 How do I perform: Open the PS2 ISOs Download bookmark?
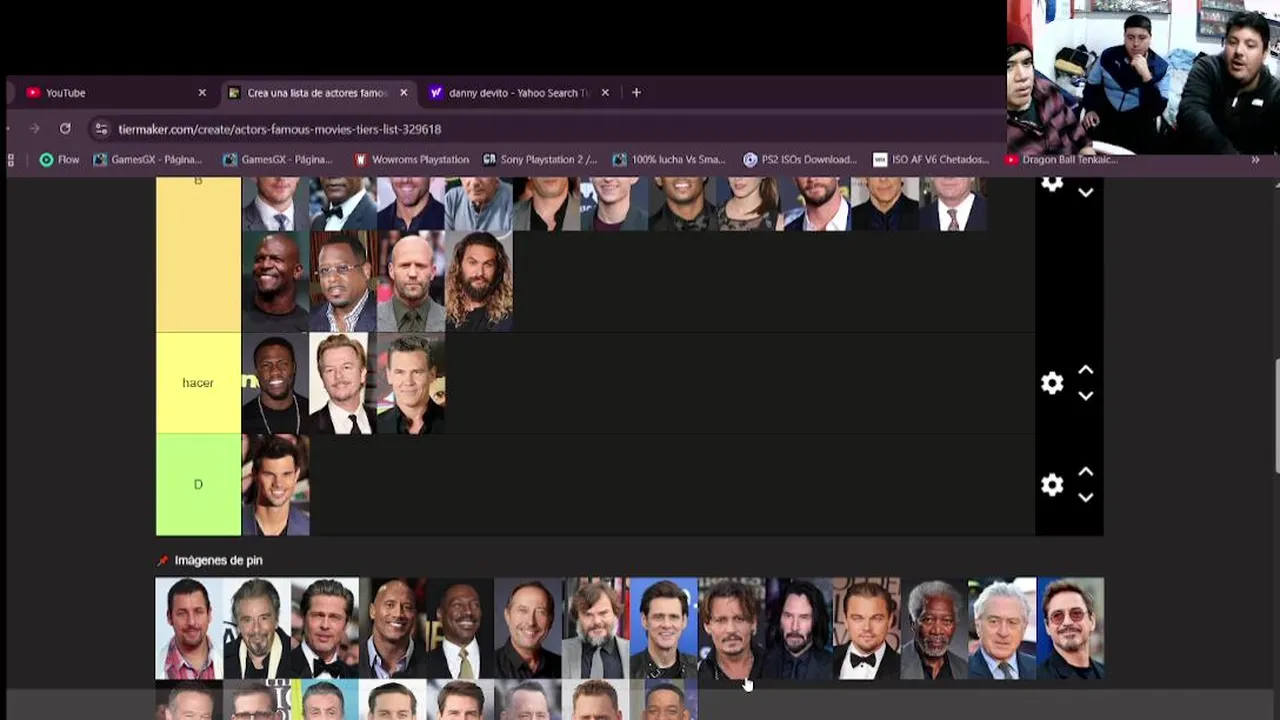coord(800,159)
